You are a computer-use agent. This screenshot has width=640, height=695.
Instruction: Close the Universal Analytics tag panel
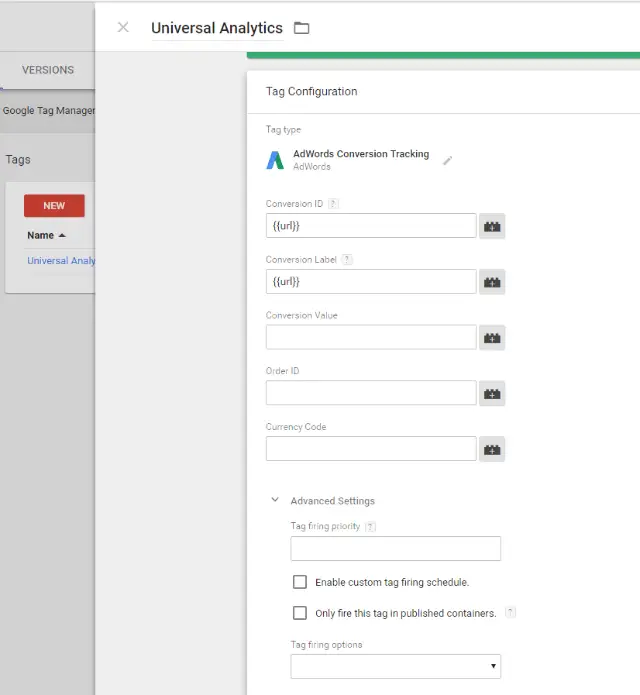coord(123,28)
